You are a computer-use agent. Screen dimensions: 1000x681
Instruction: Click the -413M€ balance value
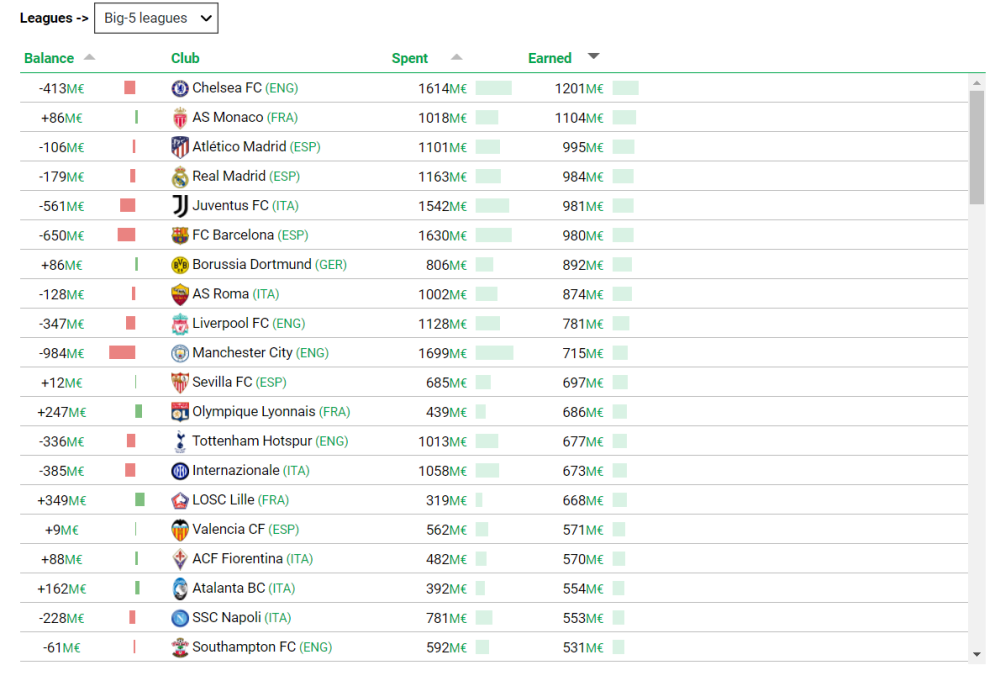coord(61,89)
